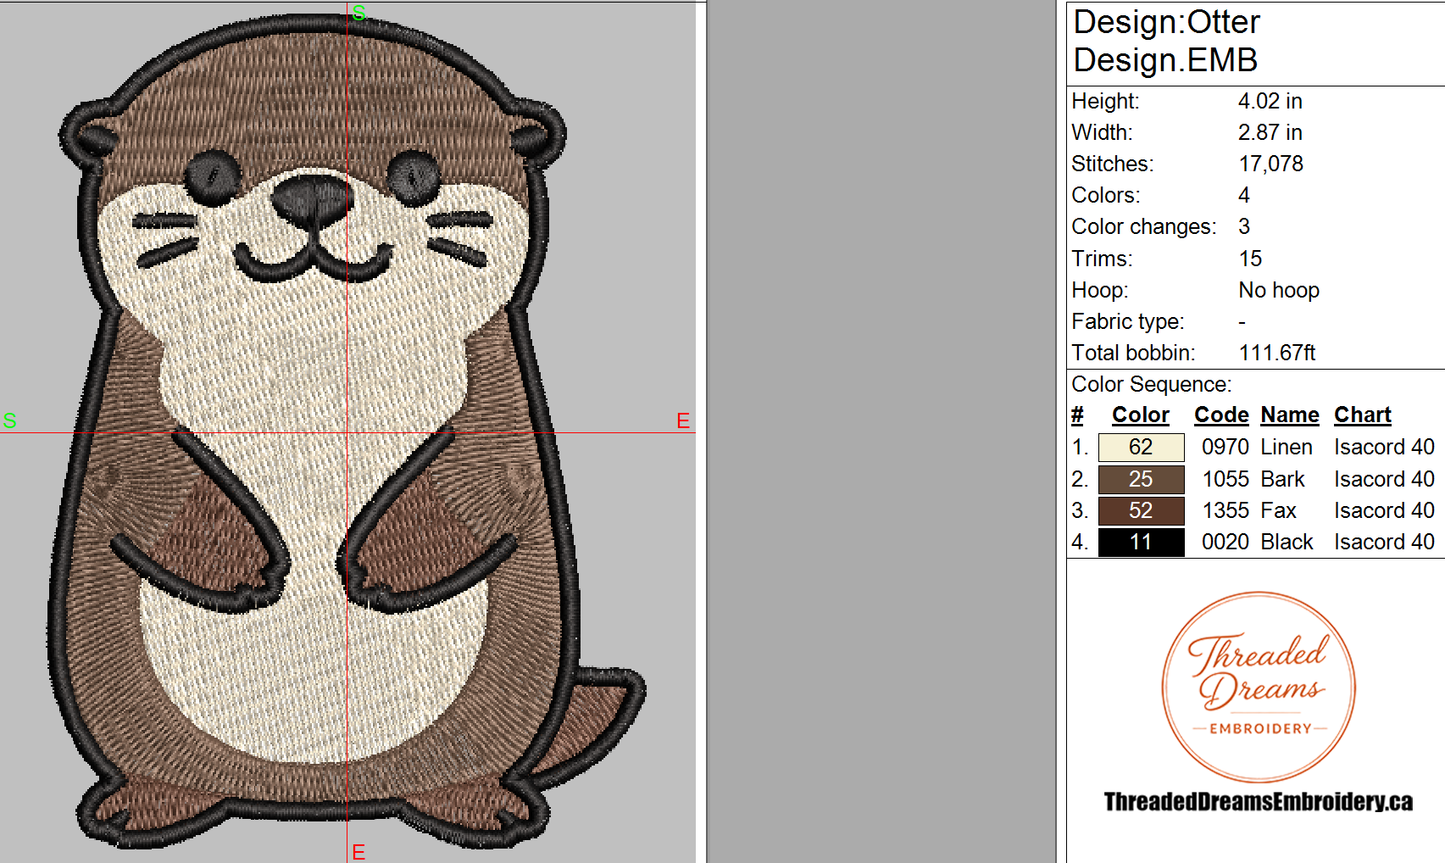Viewport: 1445px width, 863px height.
Task: Click the height value '4.02 in'
Action: (x=1270, y=101)
